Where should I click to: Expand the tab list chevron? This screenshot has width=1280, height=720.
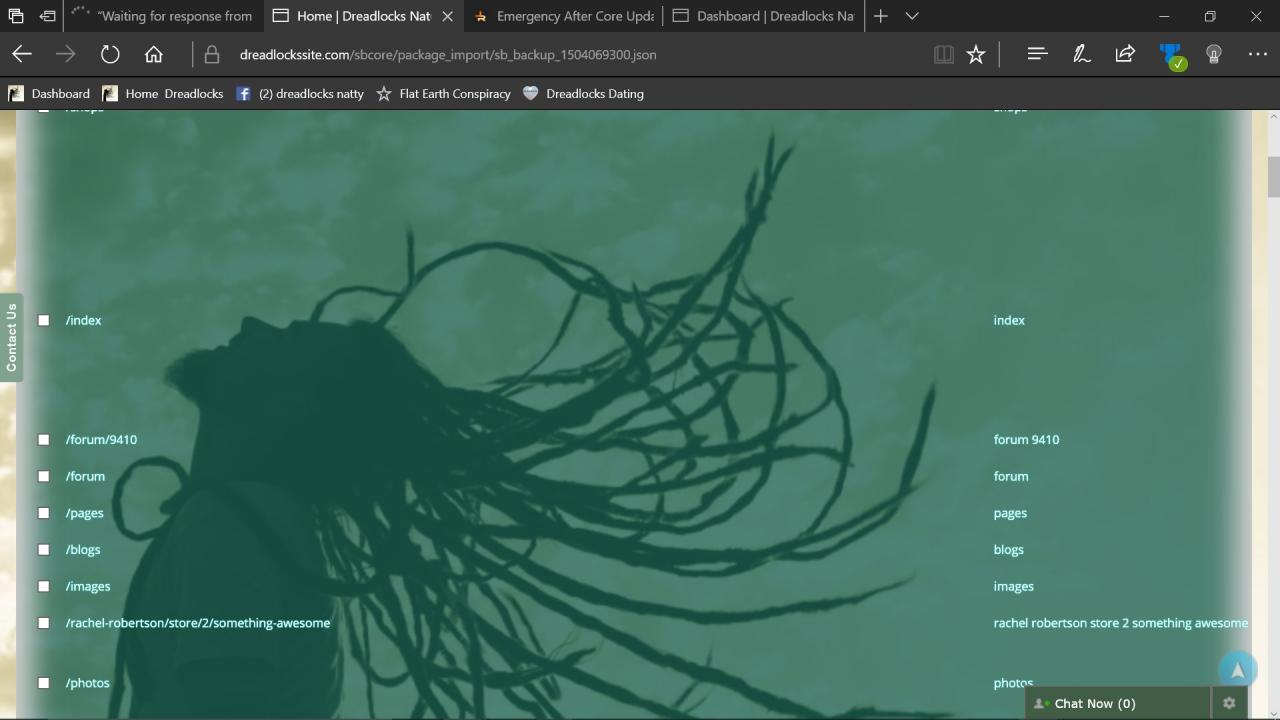click(912, 16)
